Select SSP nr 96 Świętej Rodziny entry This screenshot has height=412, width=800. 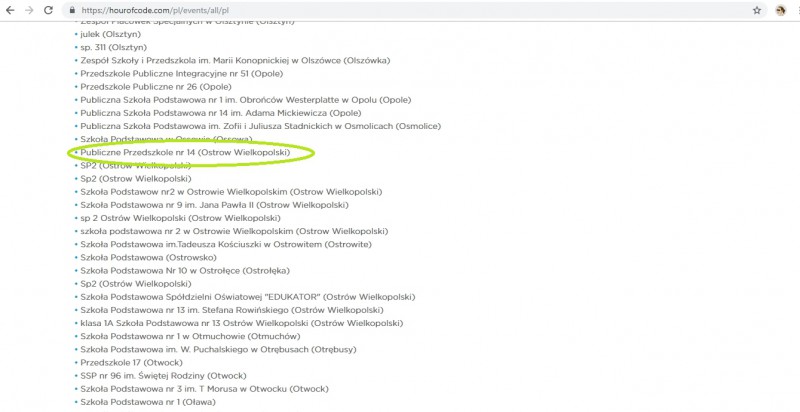pos(163,376)
